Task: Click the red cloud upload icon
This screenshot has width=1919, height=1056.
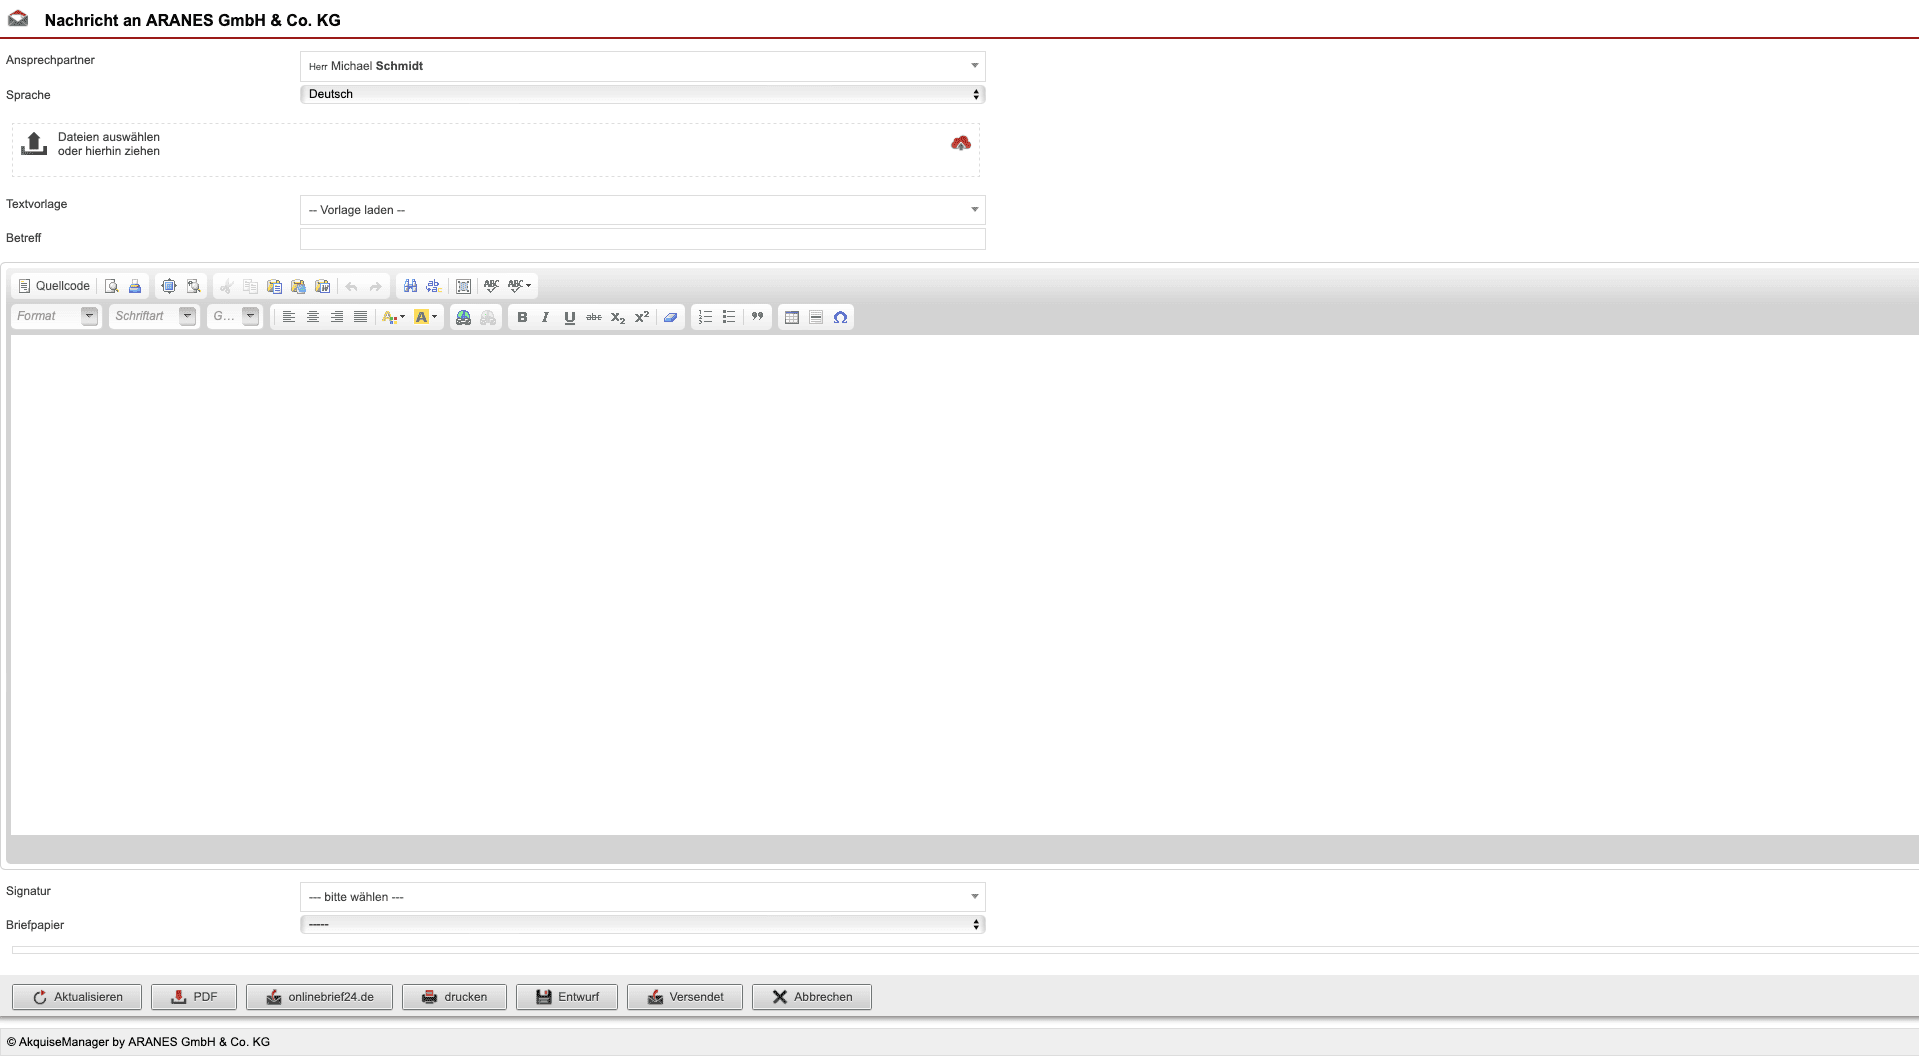Action: point(960,144)
